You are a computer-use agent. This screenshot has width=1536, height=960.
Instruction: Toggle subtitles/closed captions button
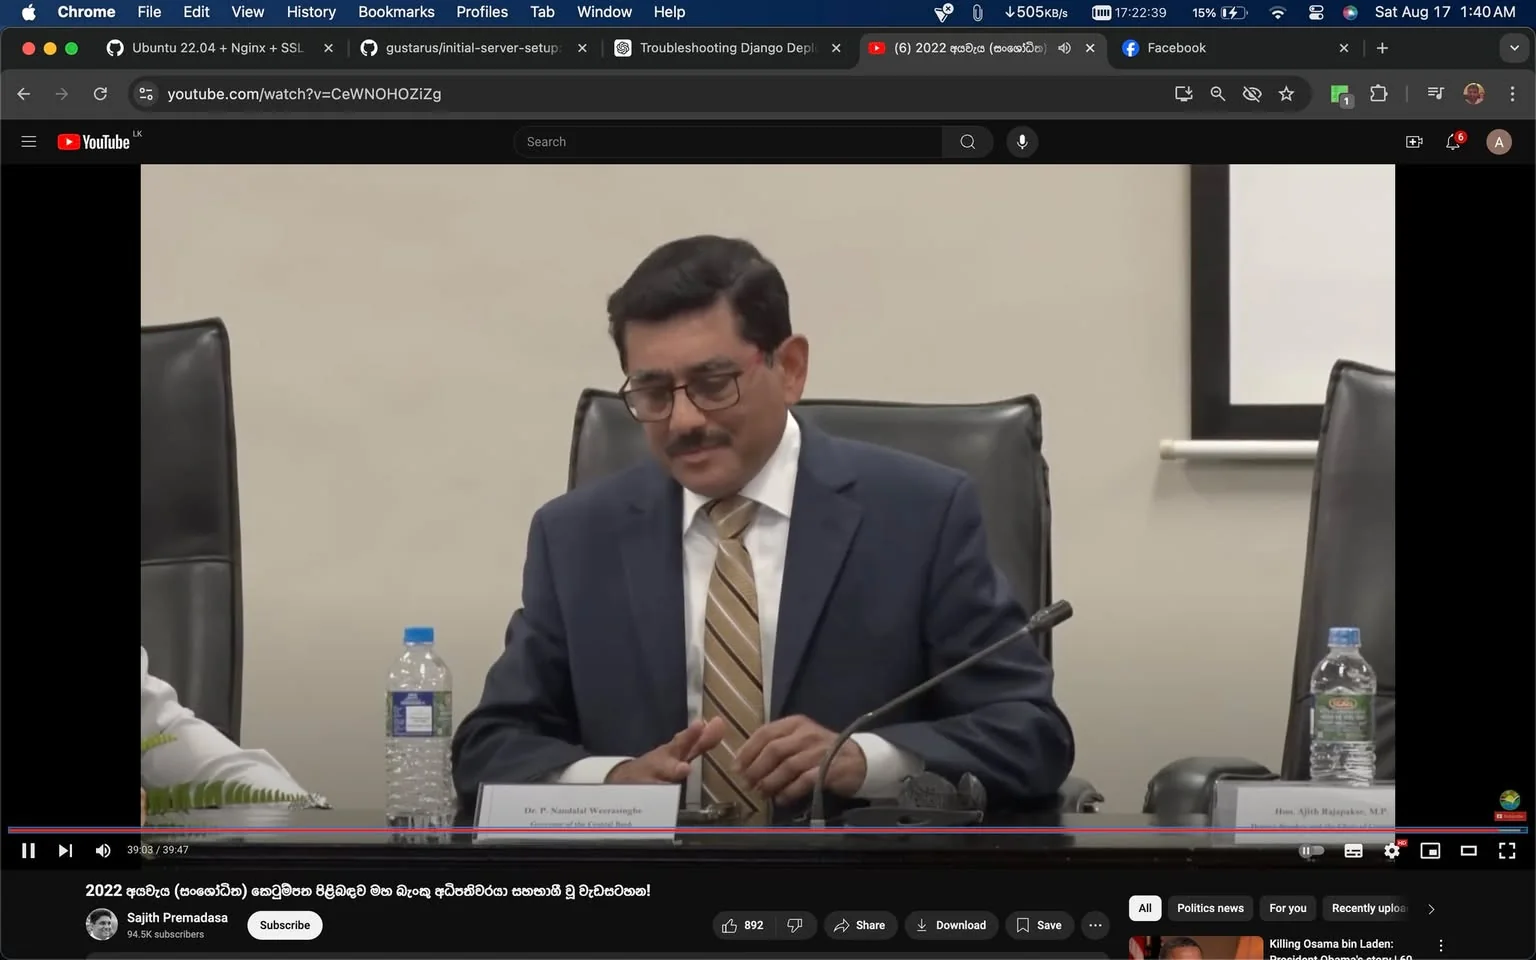[1353, 851]
